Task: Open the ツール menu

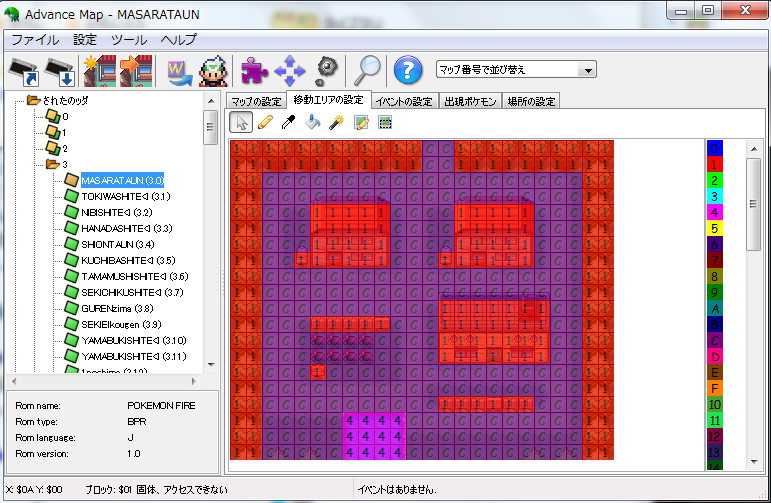Action: 129,40
